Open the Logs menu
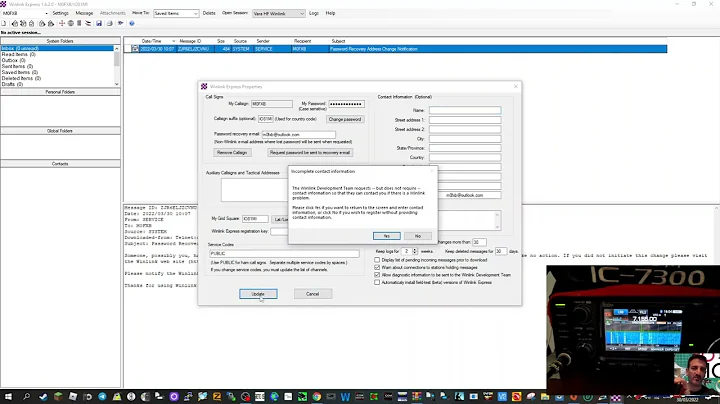720x404 pixels. [x=314, y=13]
